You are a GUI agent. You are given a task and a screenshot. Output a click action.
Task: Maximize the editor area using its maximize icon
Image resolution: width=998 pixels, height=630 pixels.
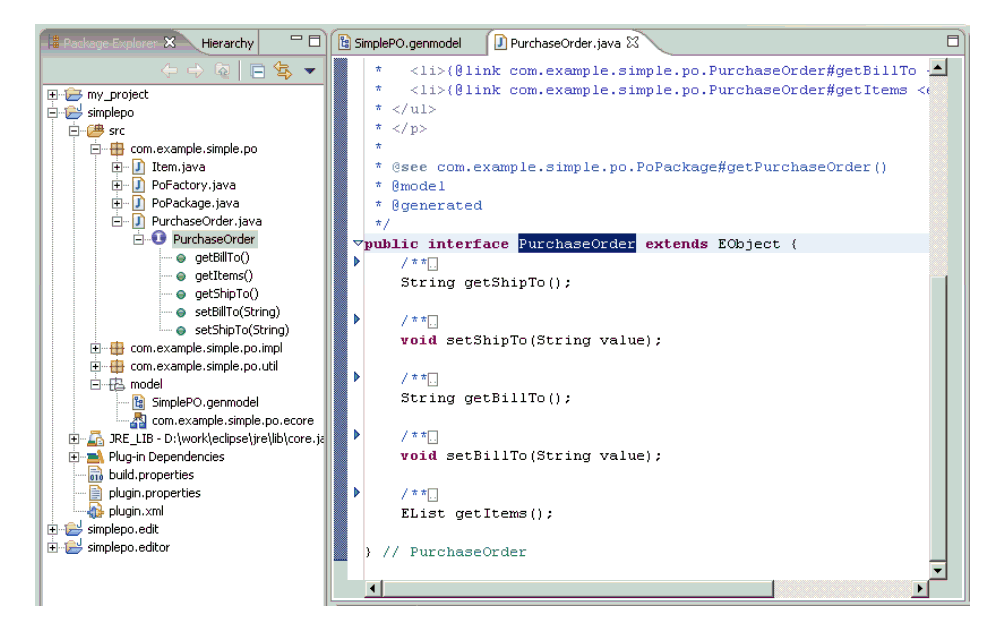(952, 41)
